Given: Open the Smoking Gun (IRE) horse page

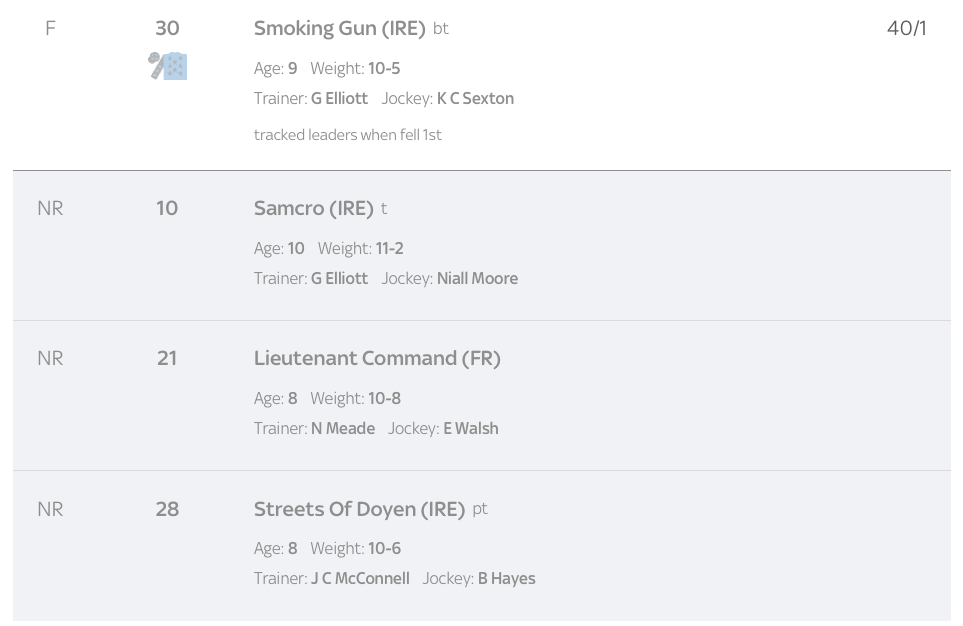Looking at the screenshot, I should [x=340, y=28].
